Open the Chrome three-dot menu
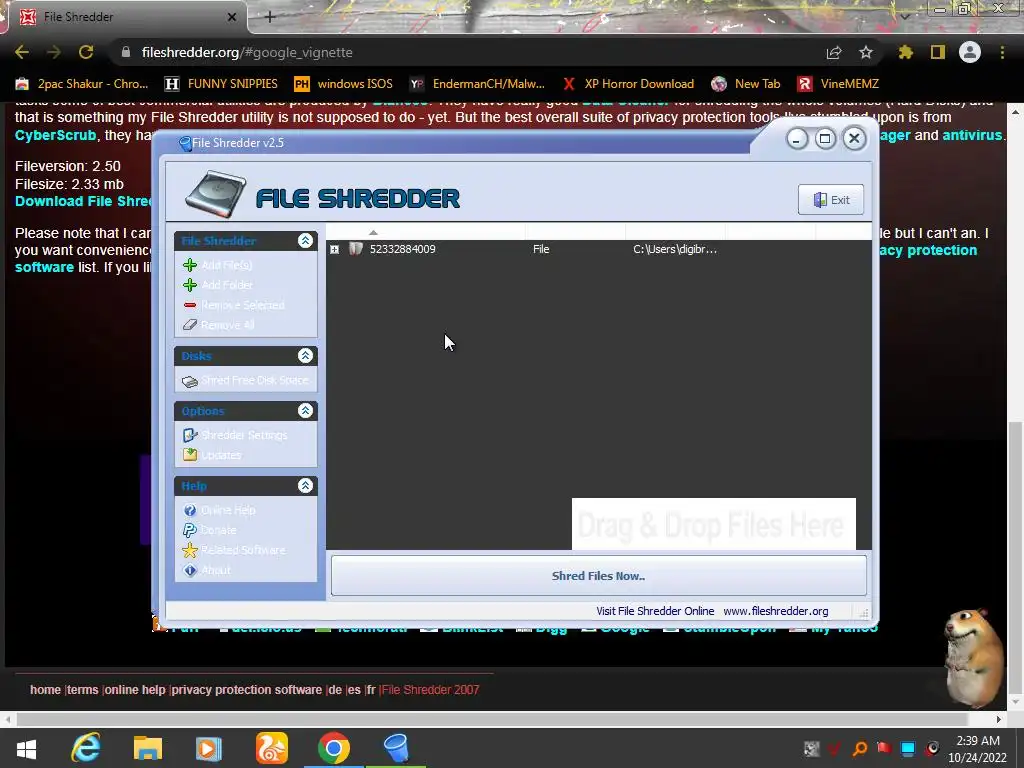 coord(1002,52)
